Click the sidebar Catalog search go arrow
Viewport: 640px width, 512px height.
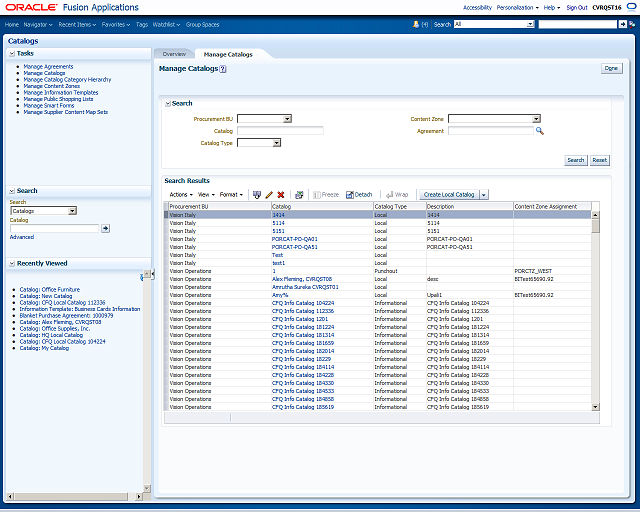point(105,228)
